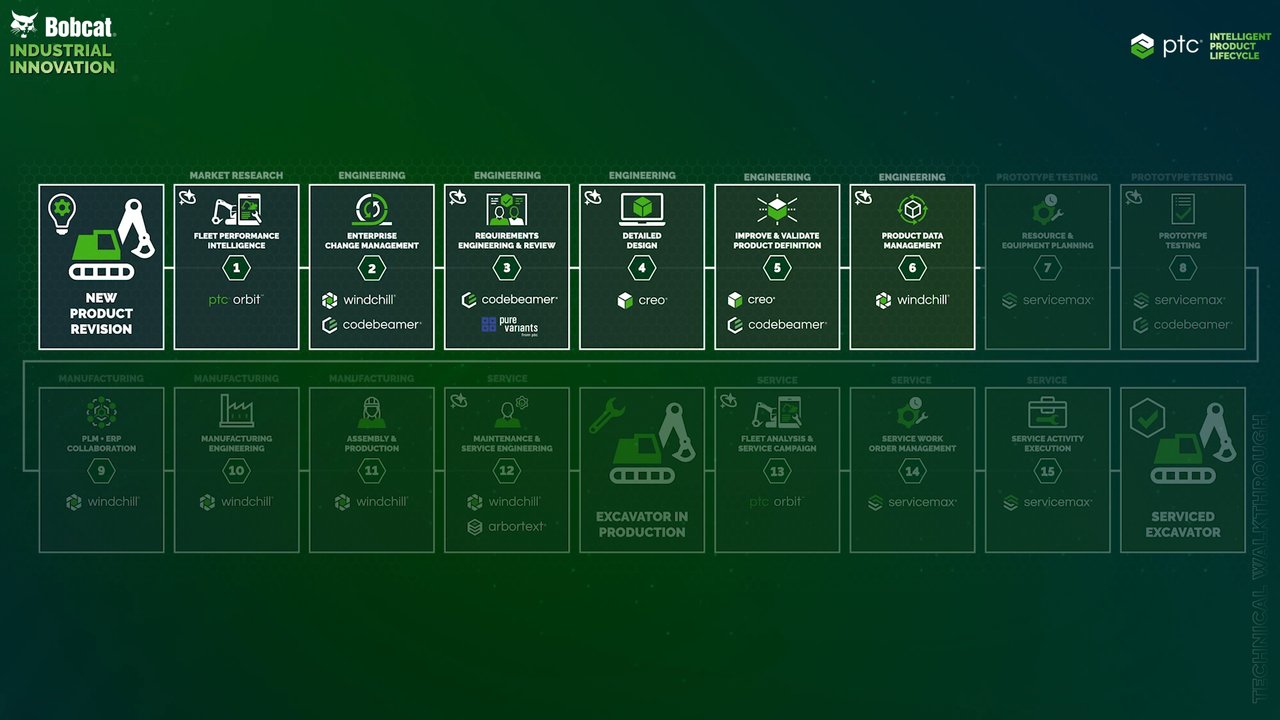Viewport: 1280px width, 720px height.
Task: Select the step 8 hexagon
Action: pos(1183,268)
